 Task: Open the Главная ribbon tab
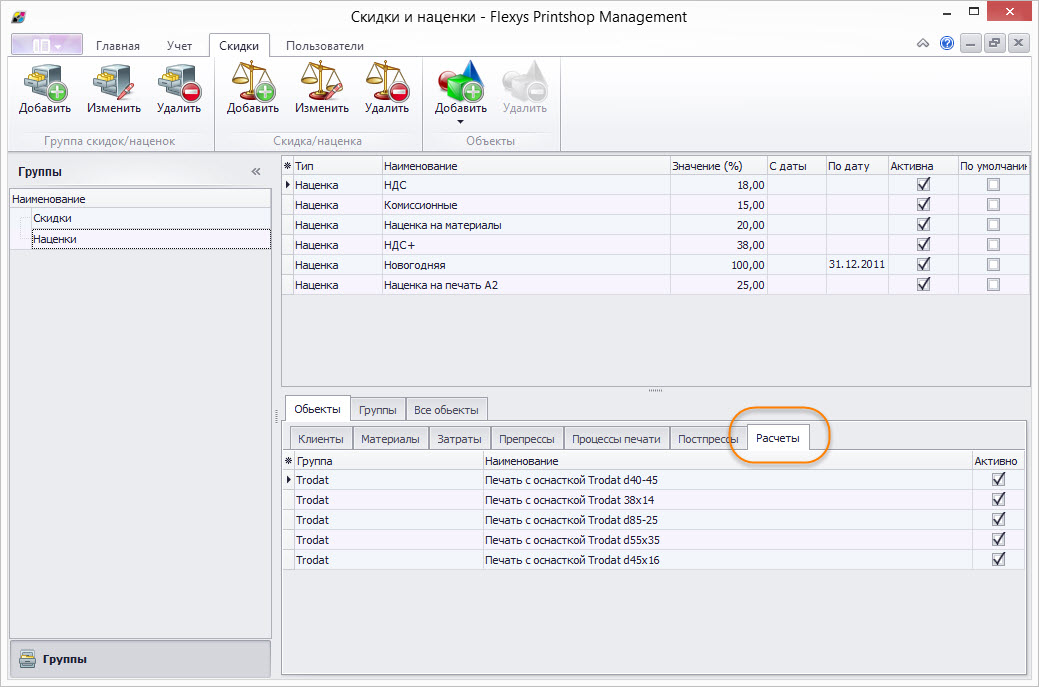coord(118,46)
